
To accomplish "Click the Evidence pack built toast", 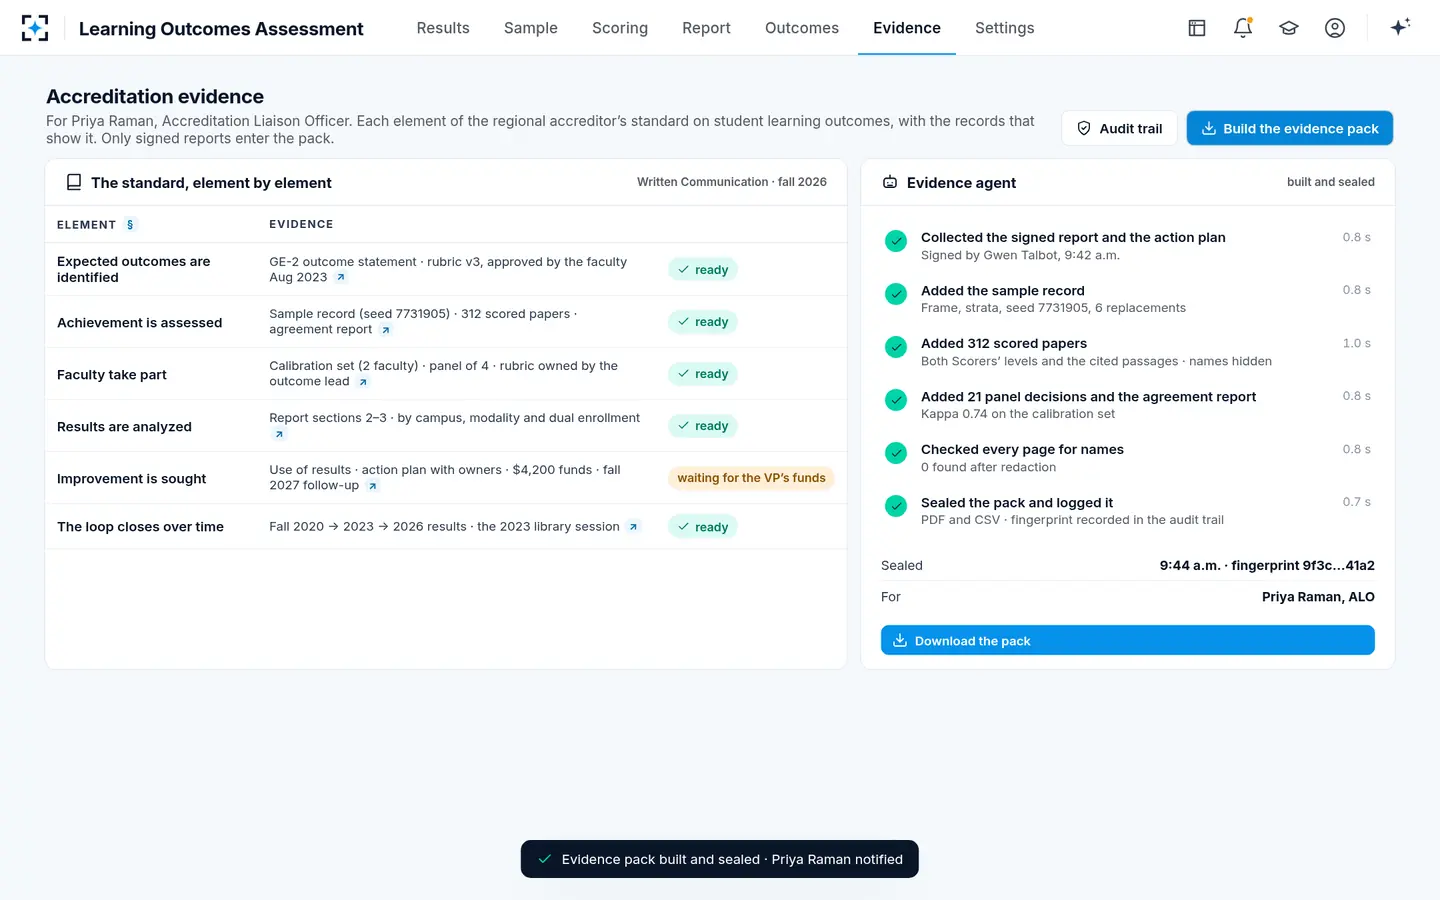I will coord(720,859).
